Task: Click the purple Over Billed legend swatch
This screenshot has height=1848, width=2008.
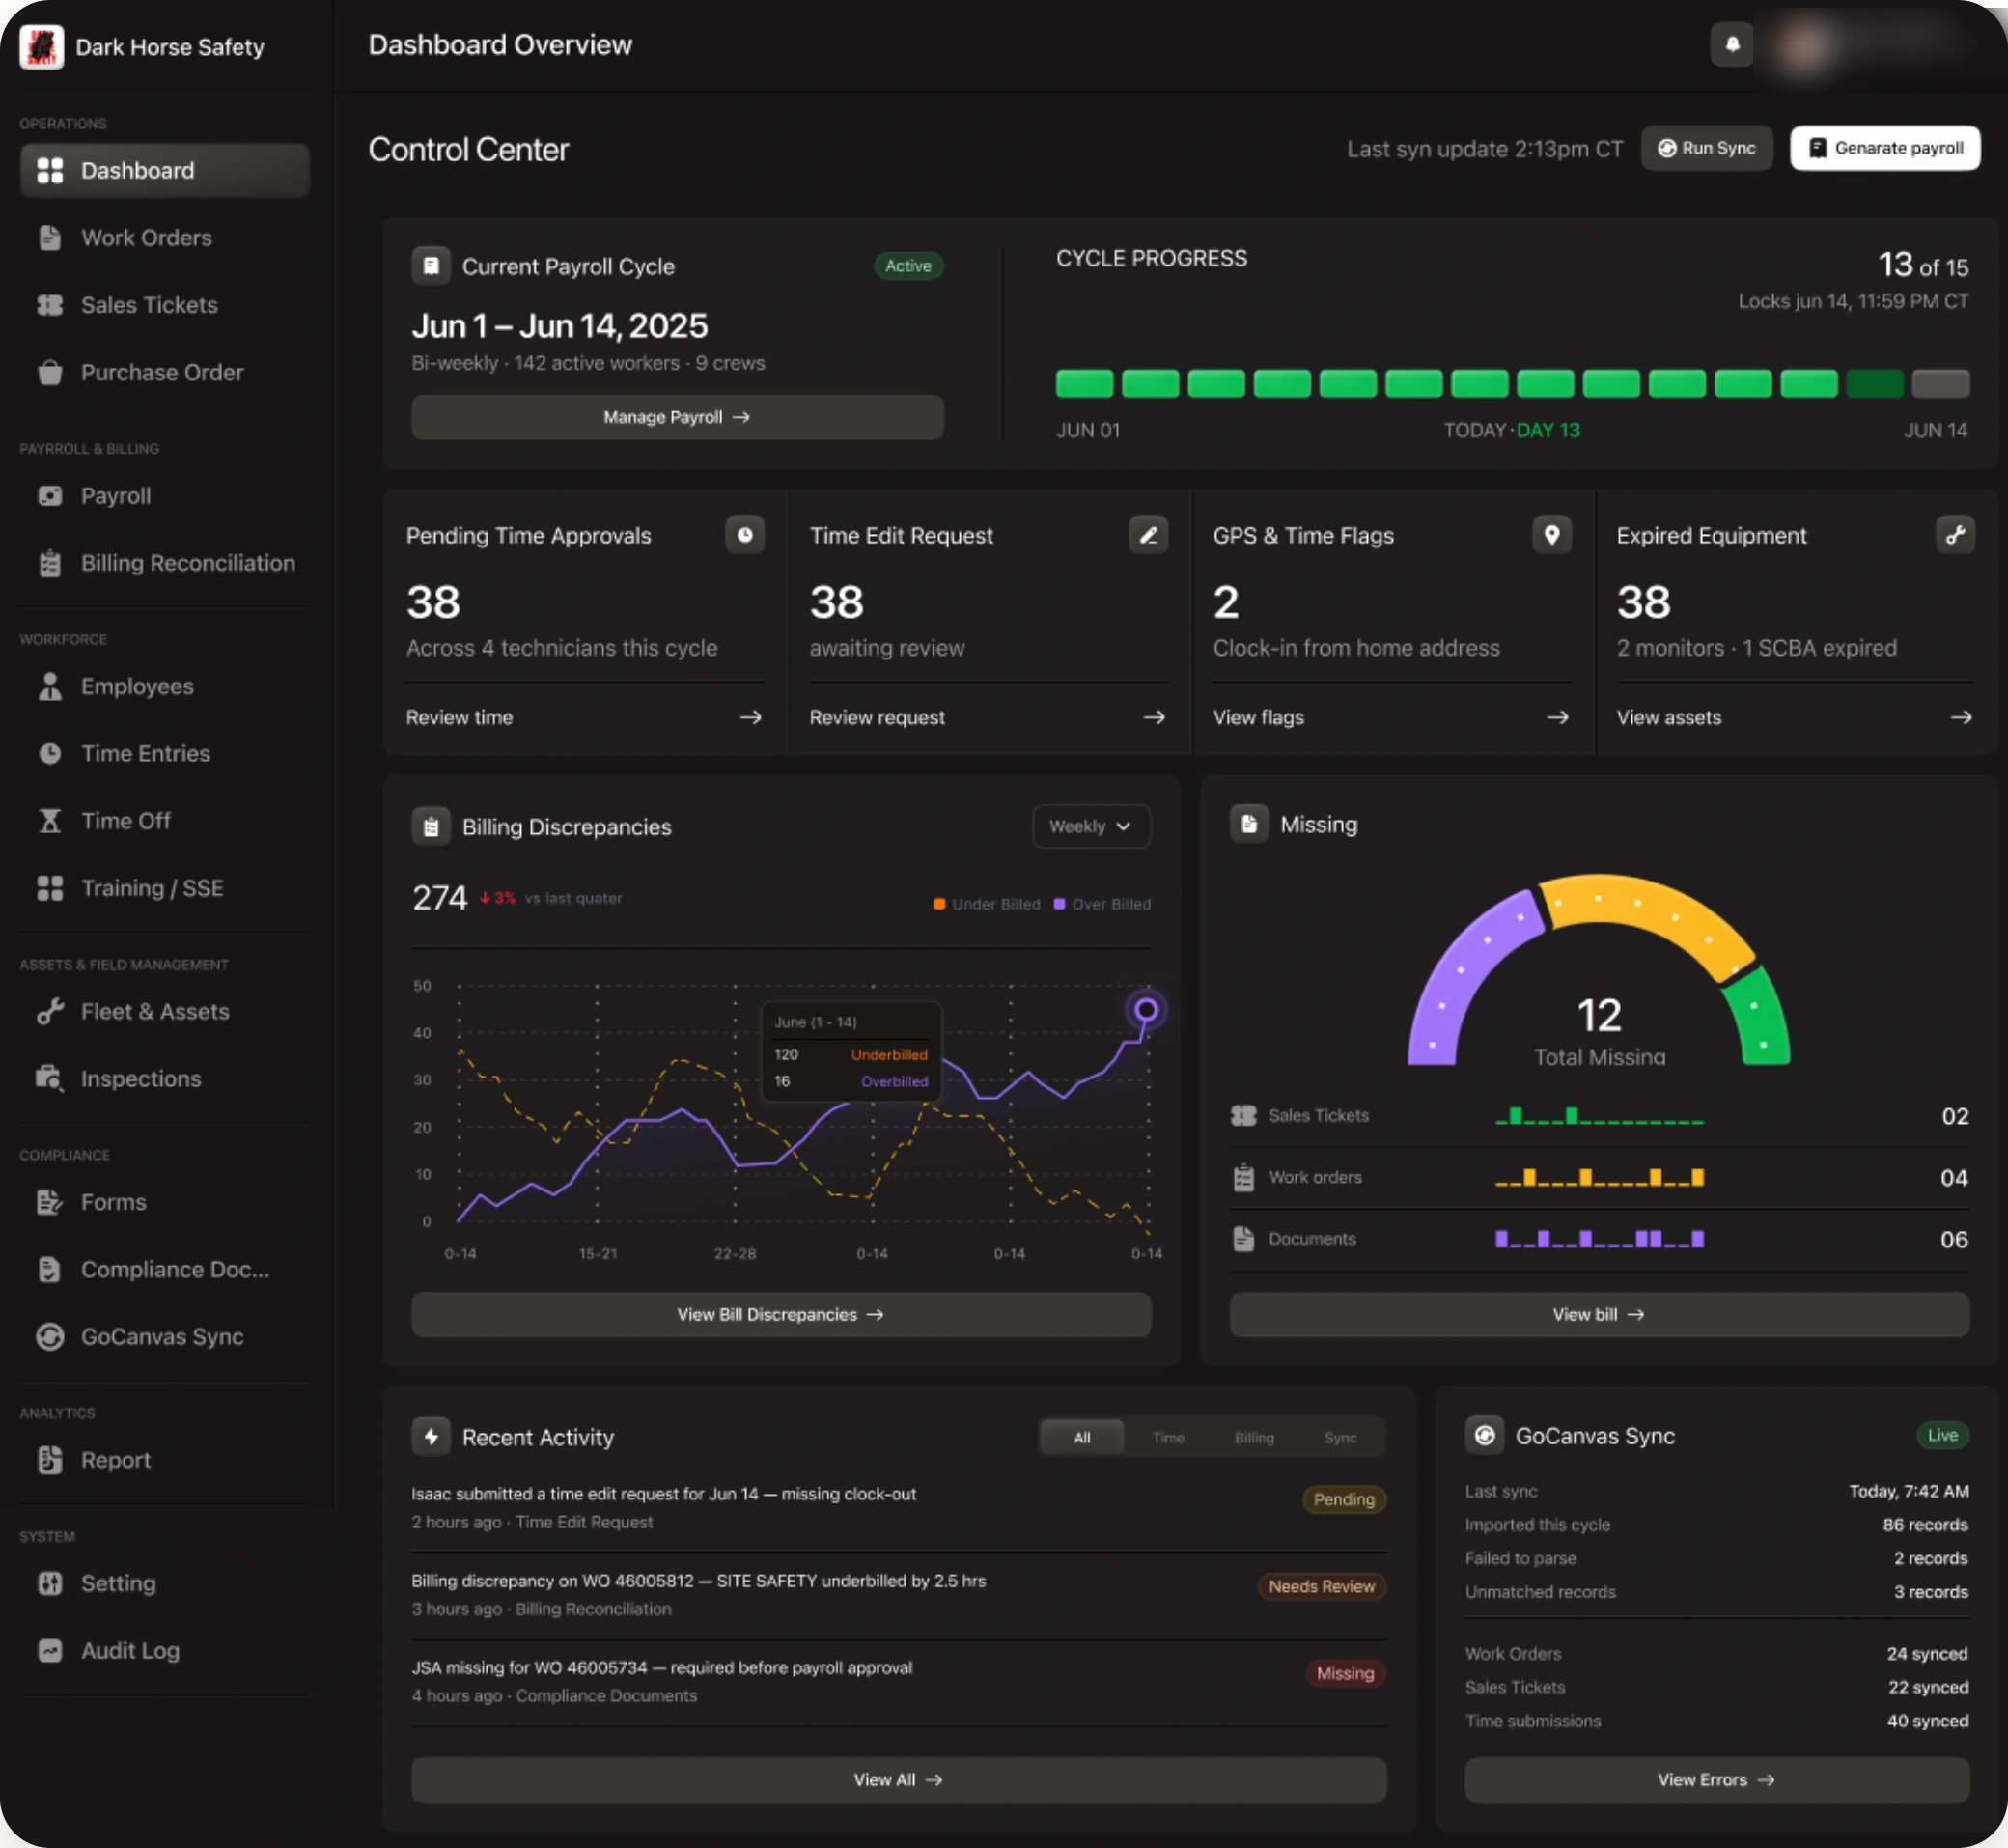Action: pos(1059,904)
